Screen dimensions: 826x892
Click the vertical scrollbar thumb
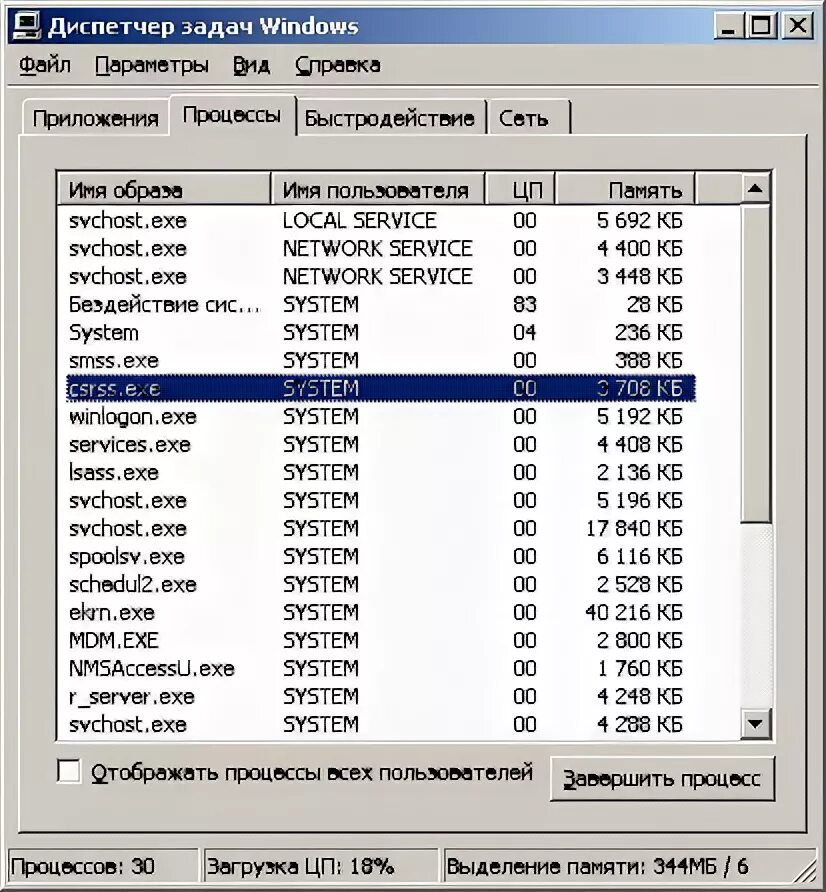pyautogui.click(x=755, y=364)
